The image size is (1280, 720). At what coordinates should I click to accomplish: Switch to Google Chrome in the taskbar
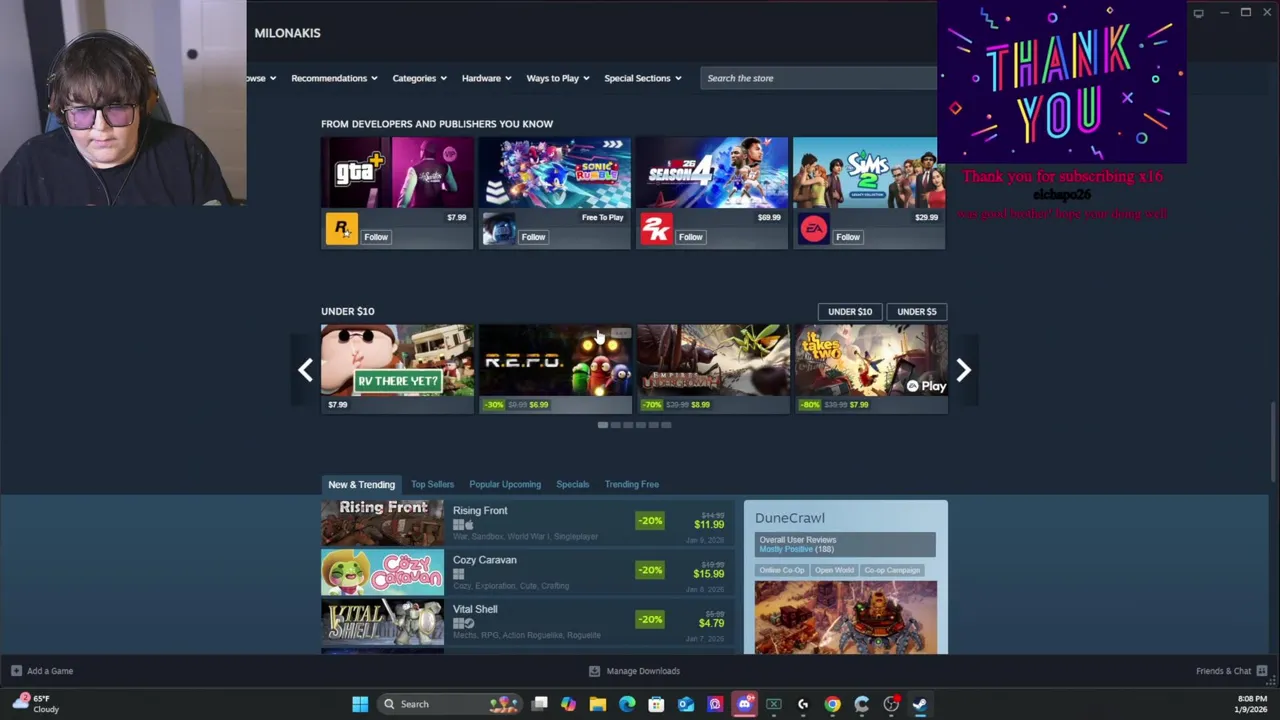click(832, 704)
